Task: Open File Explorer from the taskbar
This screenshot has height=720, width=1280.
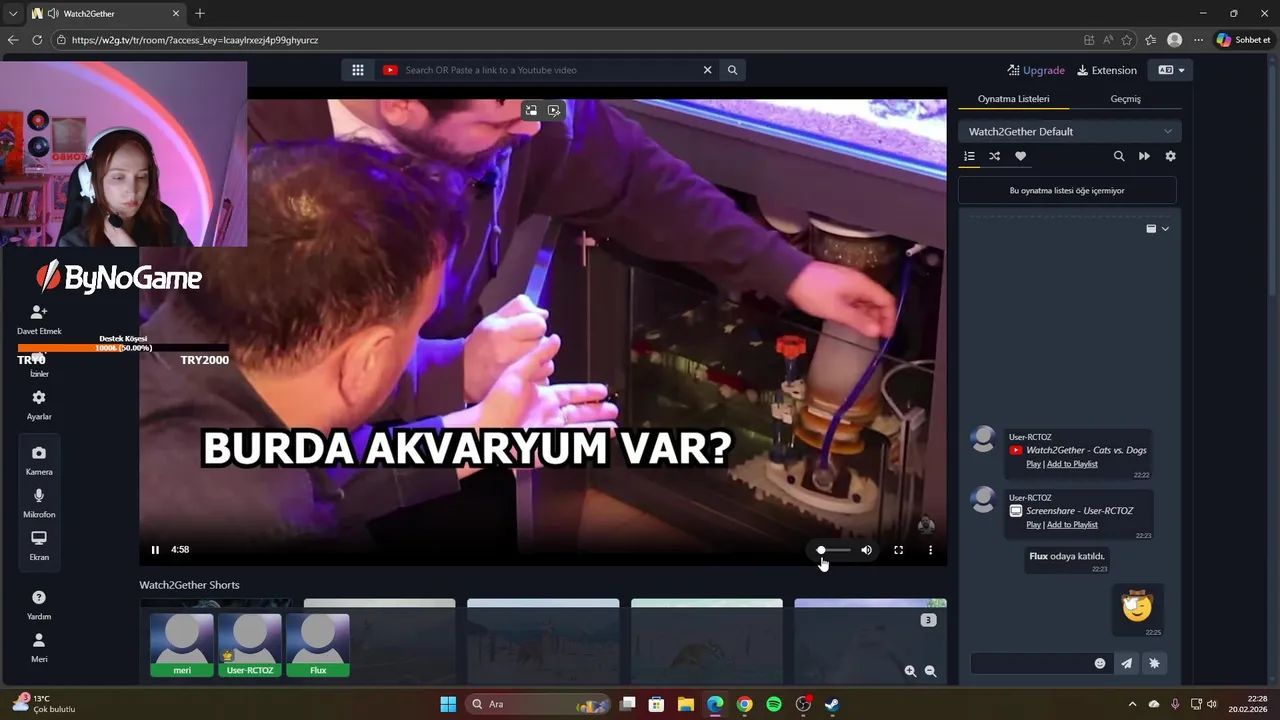Action: (686, 704)
